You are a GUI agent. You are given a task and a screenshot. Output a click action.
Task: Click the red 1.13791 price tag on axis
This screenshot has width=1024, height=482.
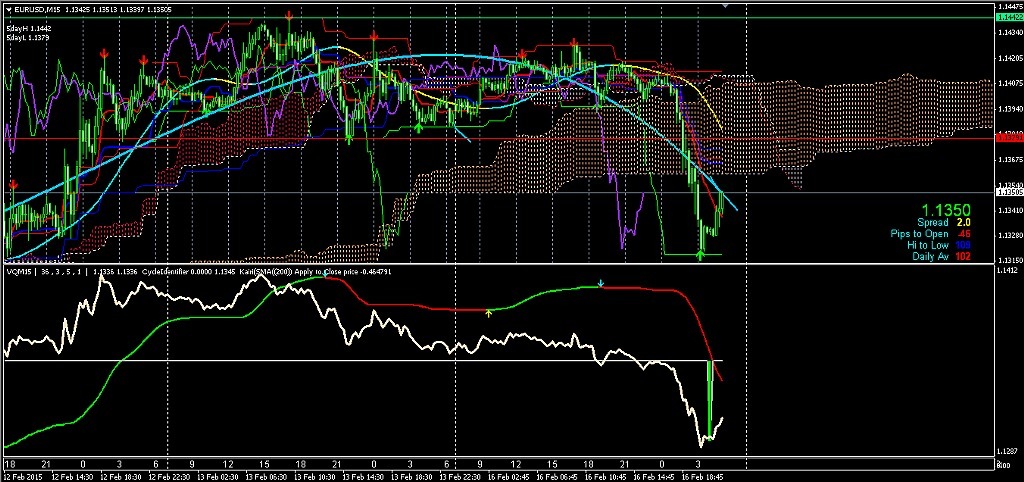click(1010, 138)
